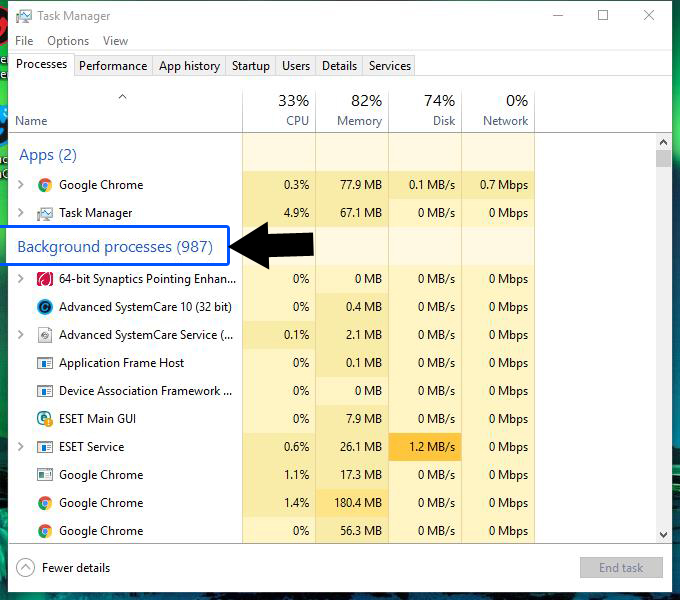The width and height of the screenshot is (680, 600).
Task: Sort by the 82% Memory column header
Action: coord(352,111)
